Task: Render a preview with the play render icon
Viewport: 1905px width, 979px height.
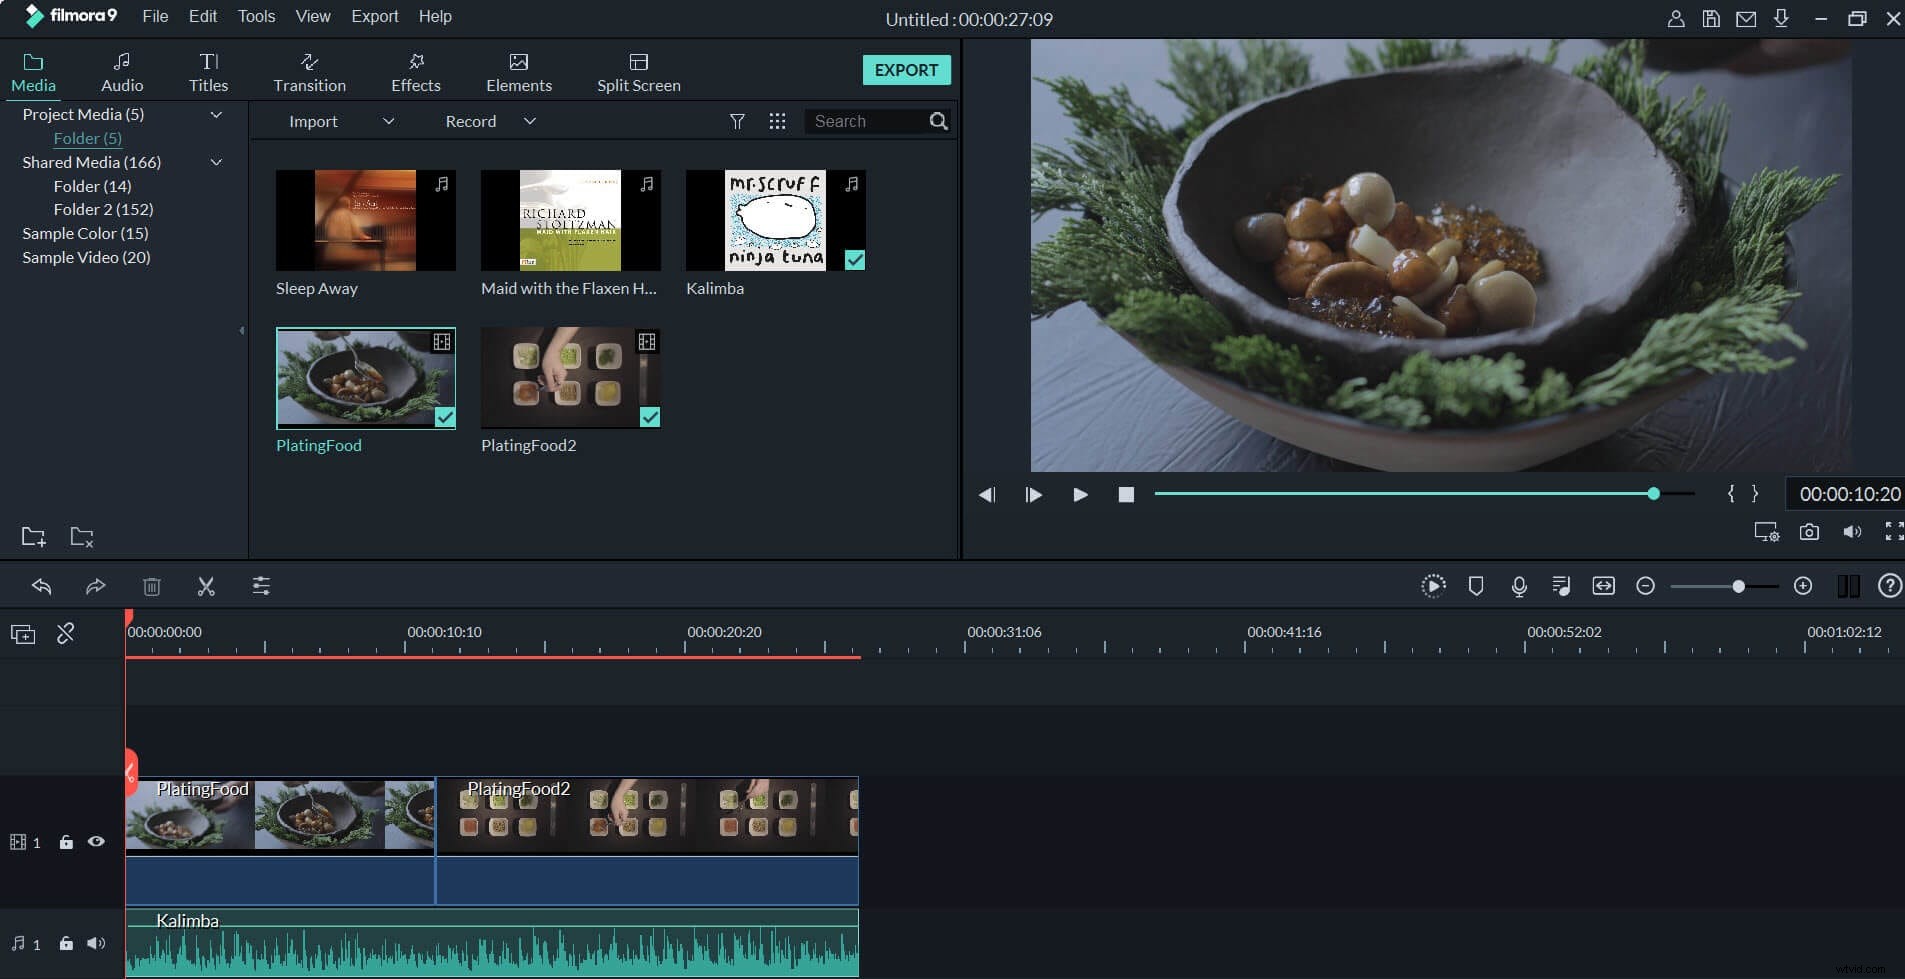Action: tap(1433, 586)
